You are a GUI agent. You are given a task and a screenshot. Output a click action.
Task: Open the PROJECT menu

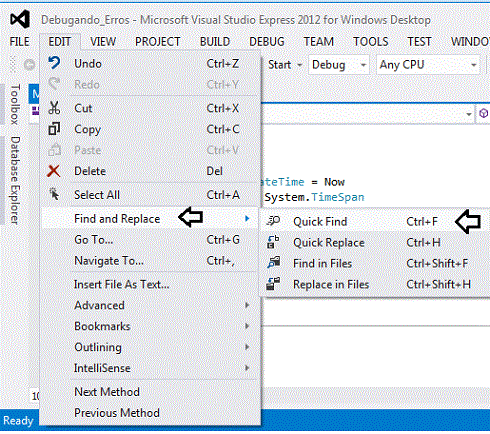(158, 42)
